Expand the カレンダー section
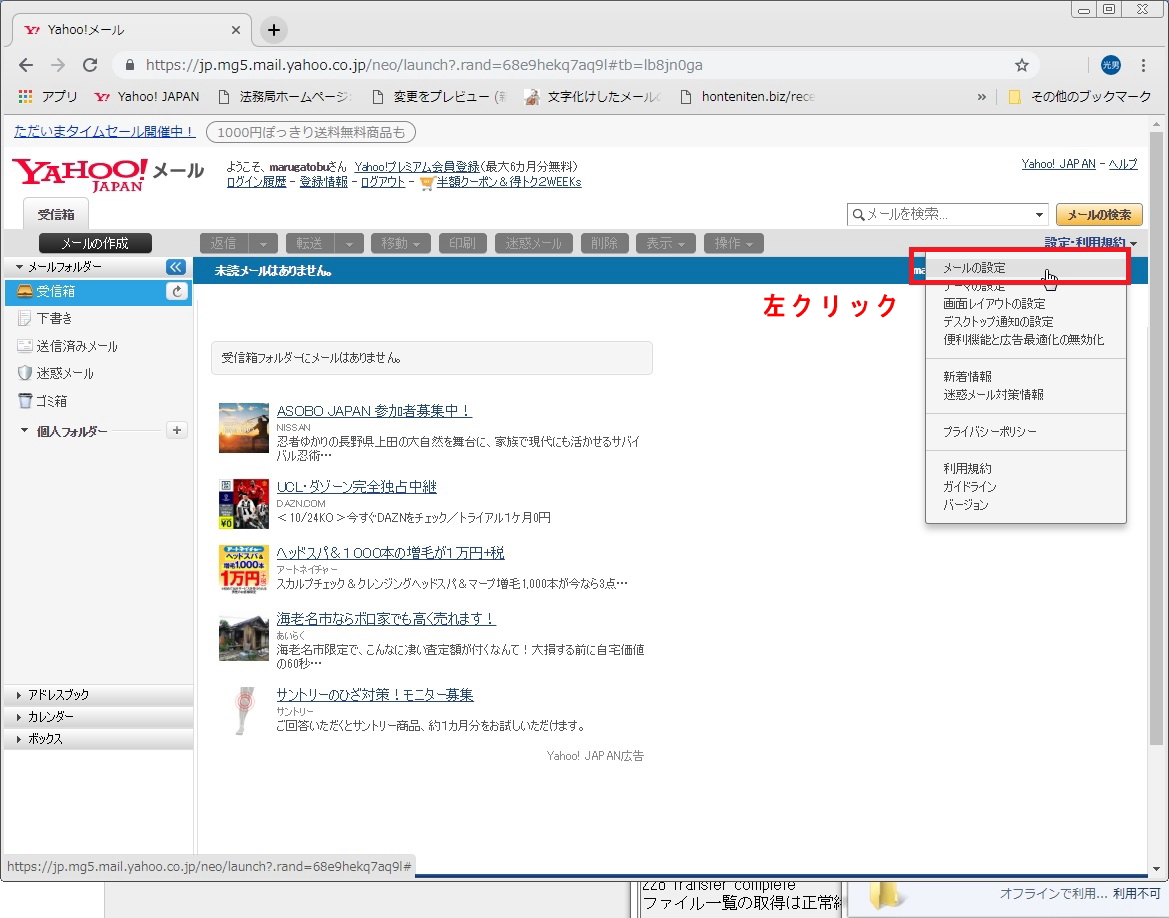This screenshot has height=918, width=1169. pyautogui.click(x=50, y=717)
